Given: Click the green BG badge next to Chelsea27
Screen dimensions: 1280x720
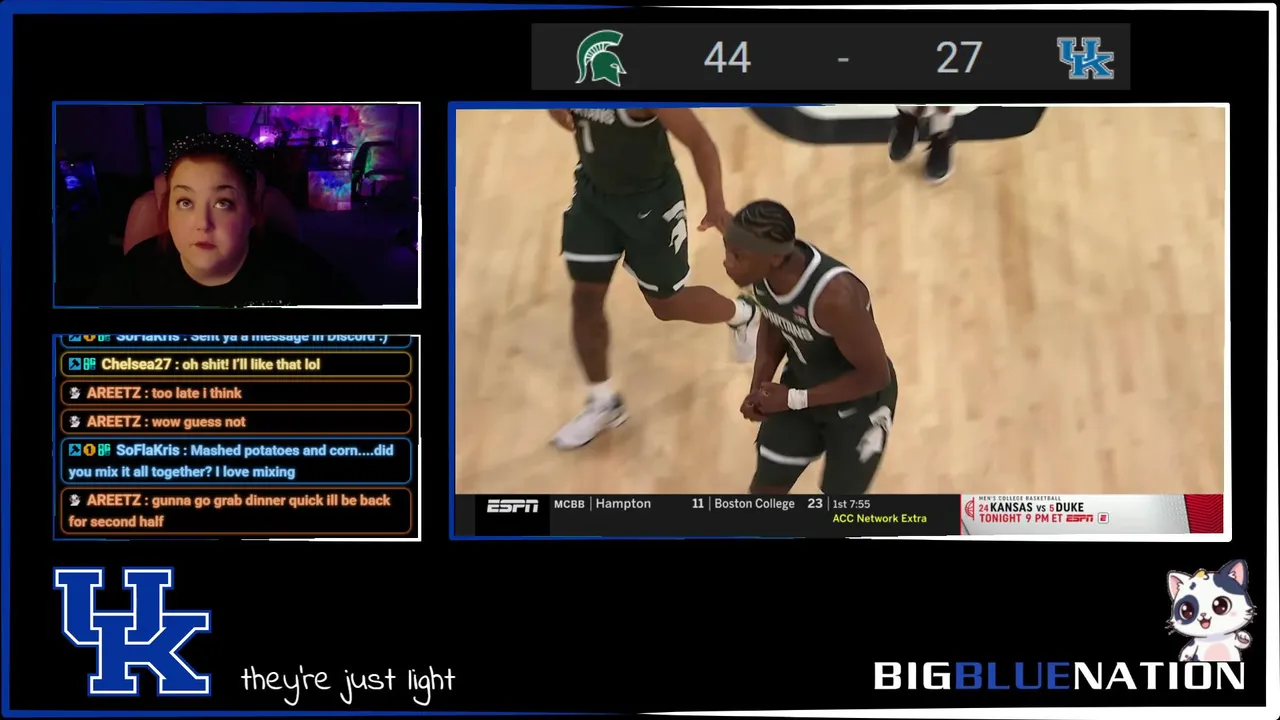Looking at the screenshot, I should pyautogui.click(x=89, y=364).
